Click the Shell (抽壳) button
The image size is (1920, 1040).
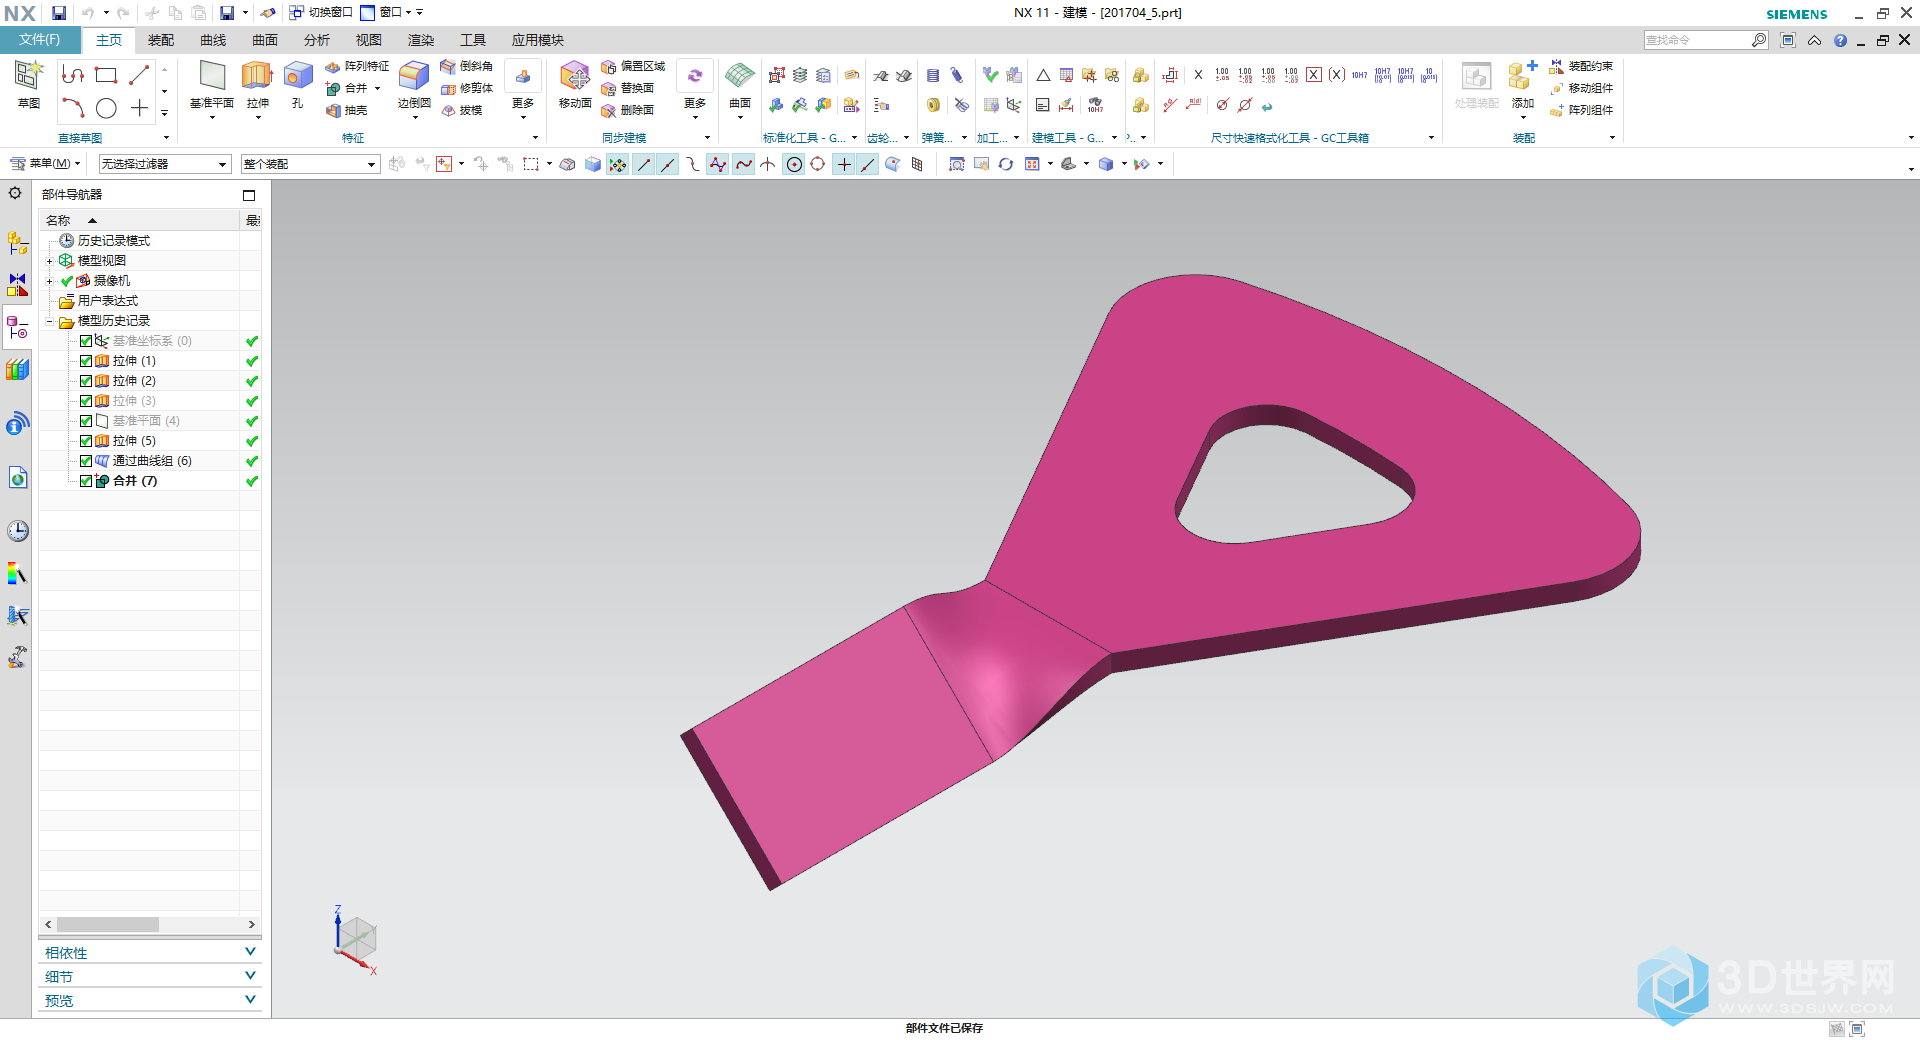pyautogui.click(x=347, y=110)
